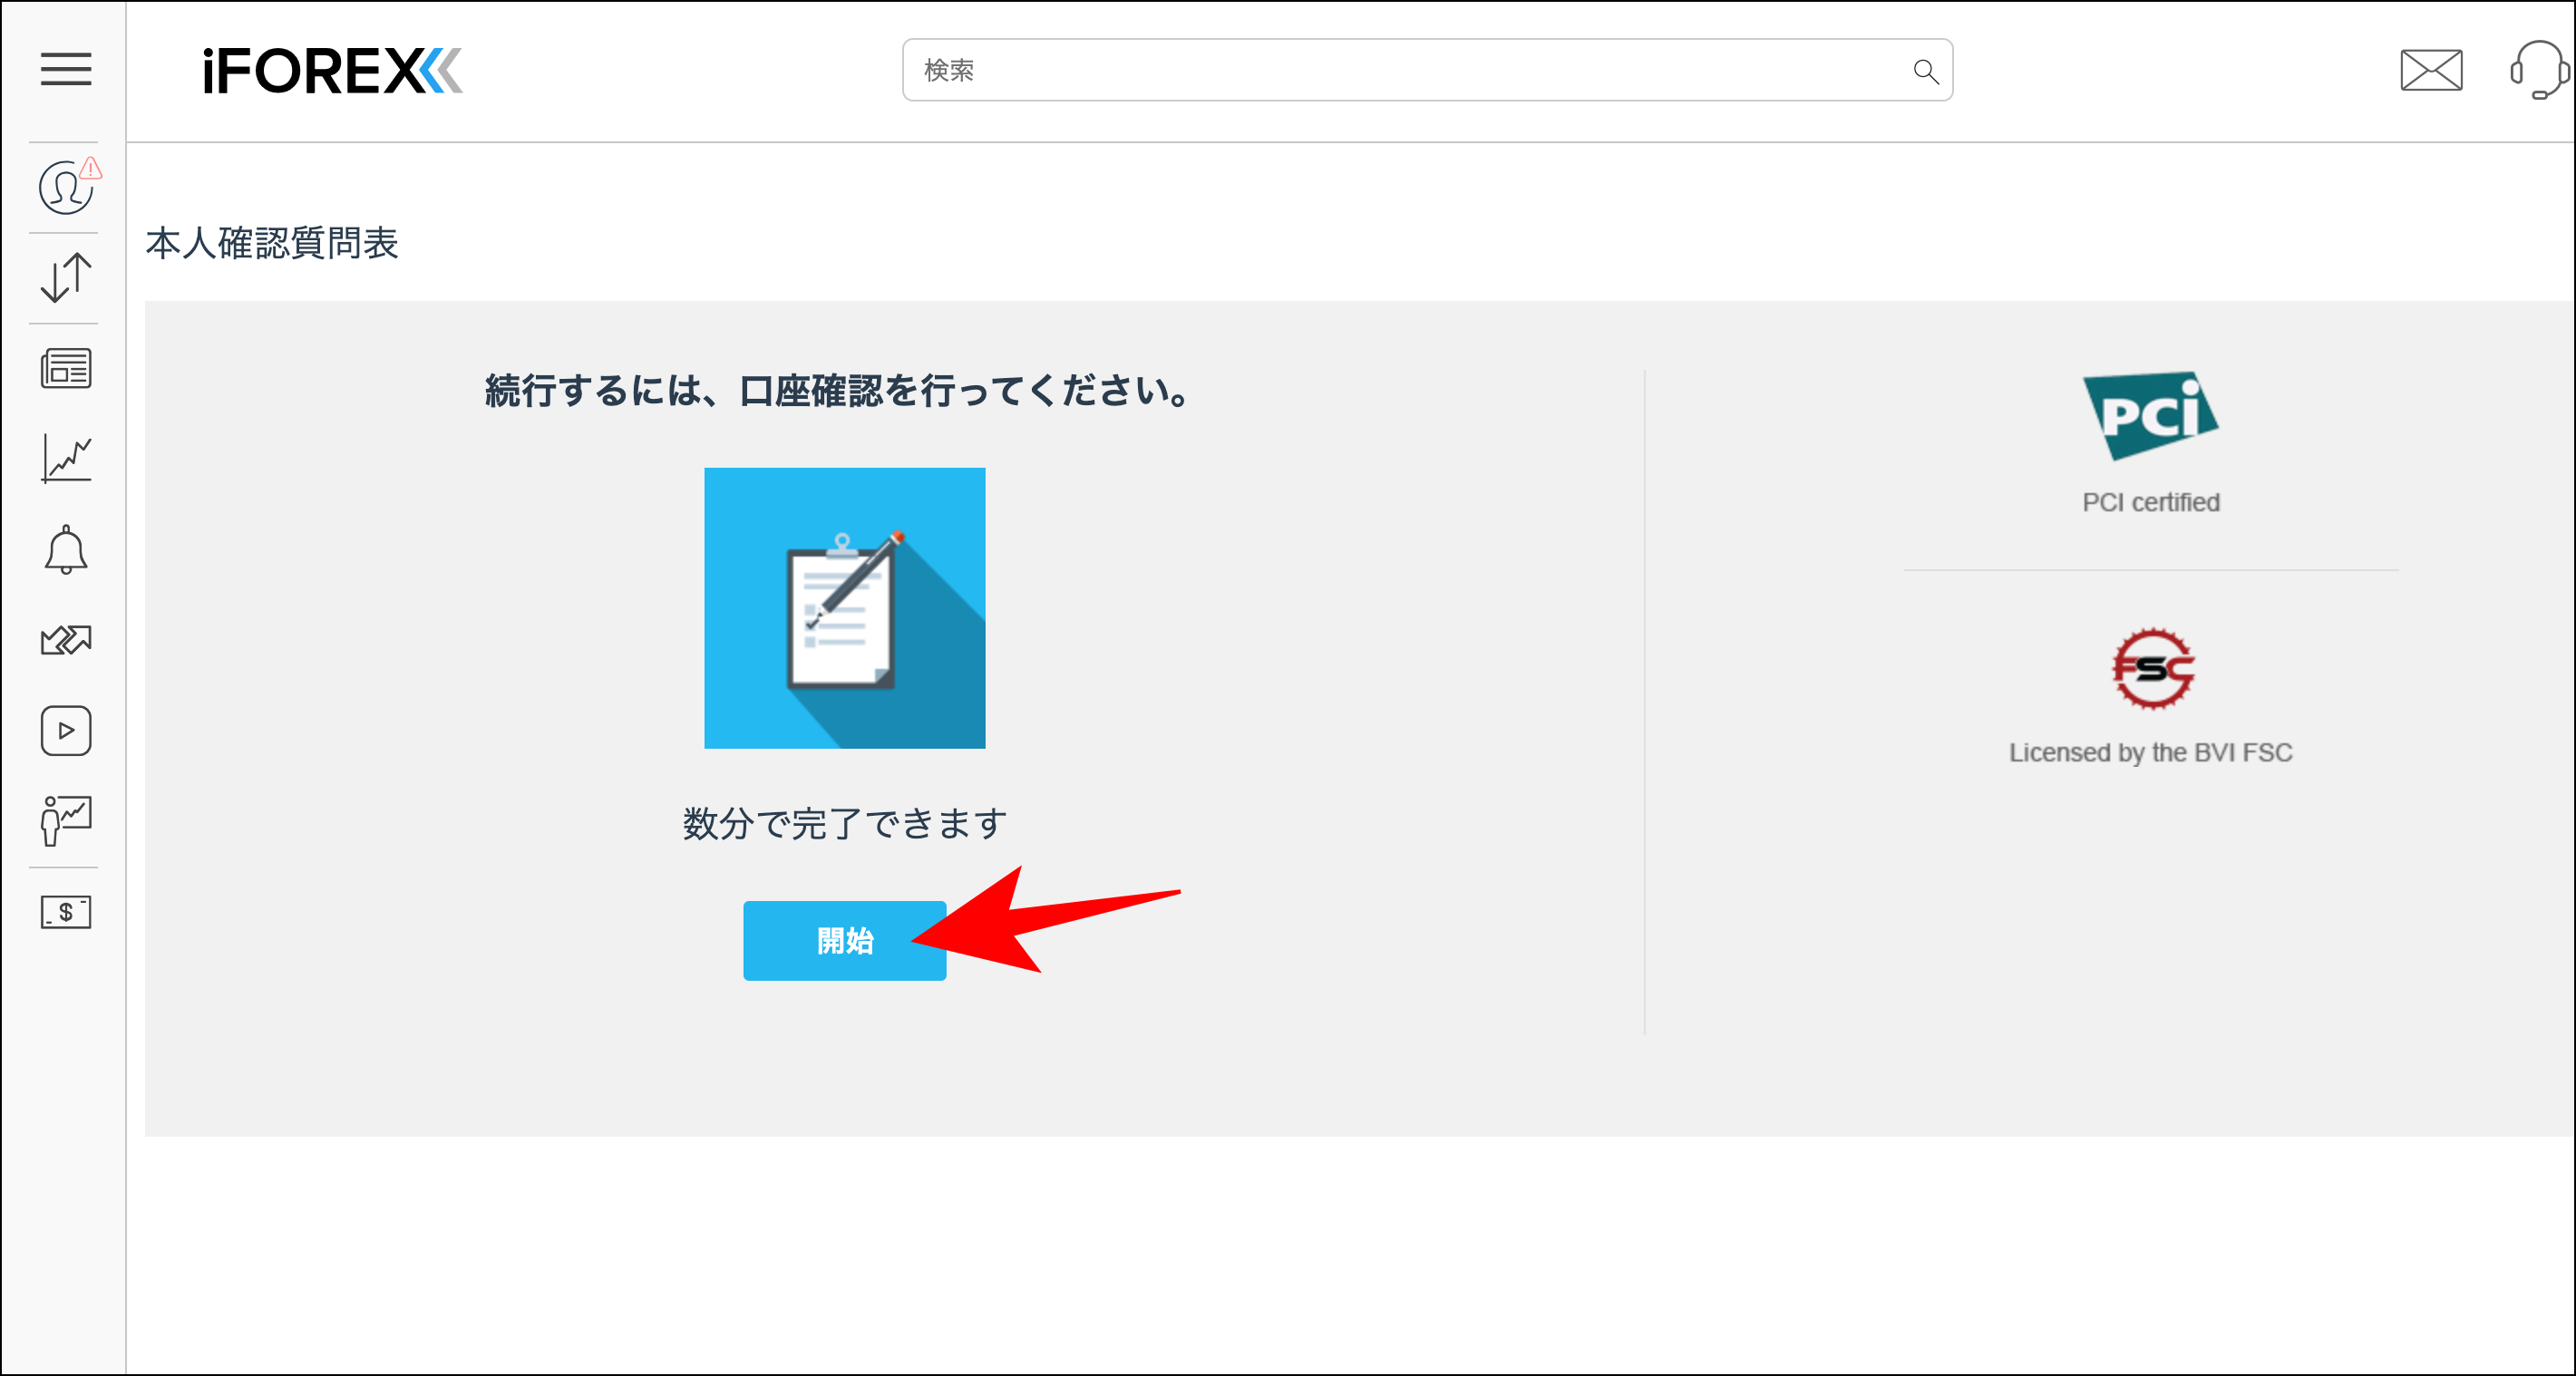This screenshot has width=2576, height=1376.
Task: Run a search with the magnifier icon
Action: [x=1925, y=71]
